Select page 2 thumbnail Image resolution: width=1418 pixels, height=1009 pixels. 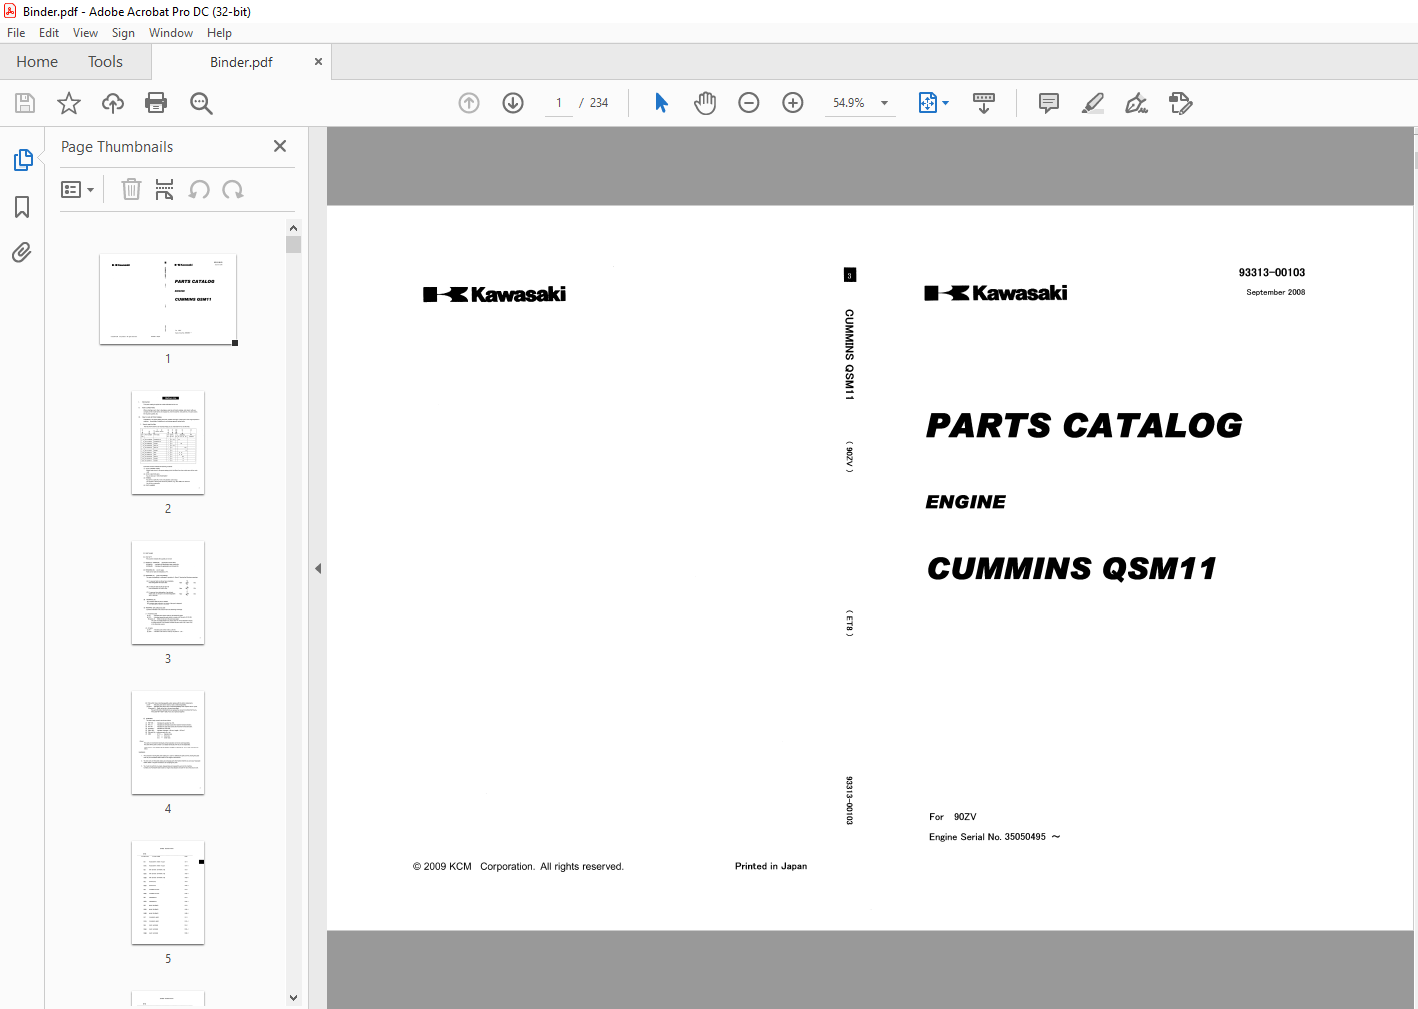[x=168, y=443]
